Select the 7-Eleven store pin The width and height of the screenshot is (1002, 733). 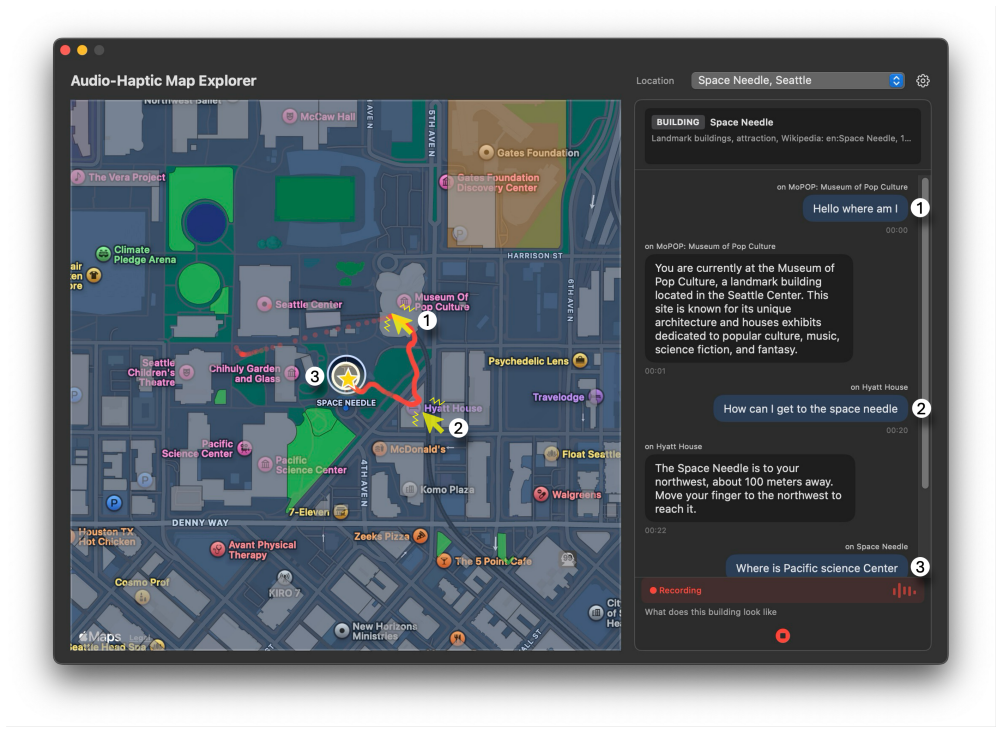(x=341, y=512)
